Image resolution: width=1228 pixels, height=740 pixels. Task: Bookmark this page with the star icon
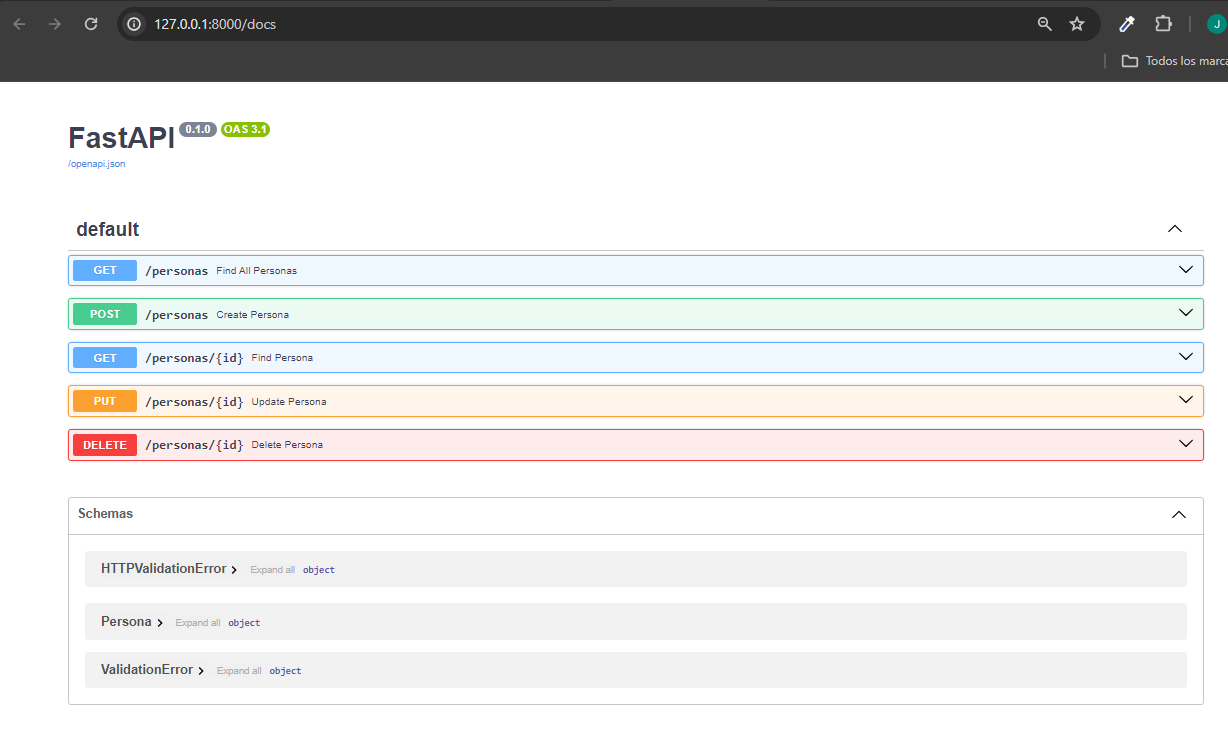pos(1077,24)
